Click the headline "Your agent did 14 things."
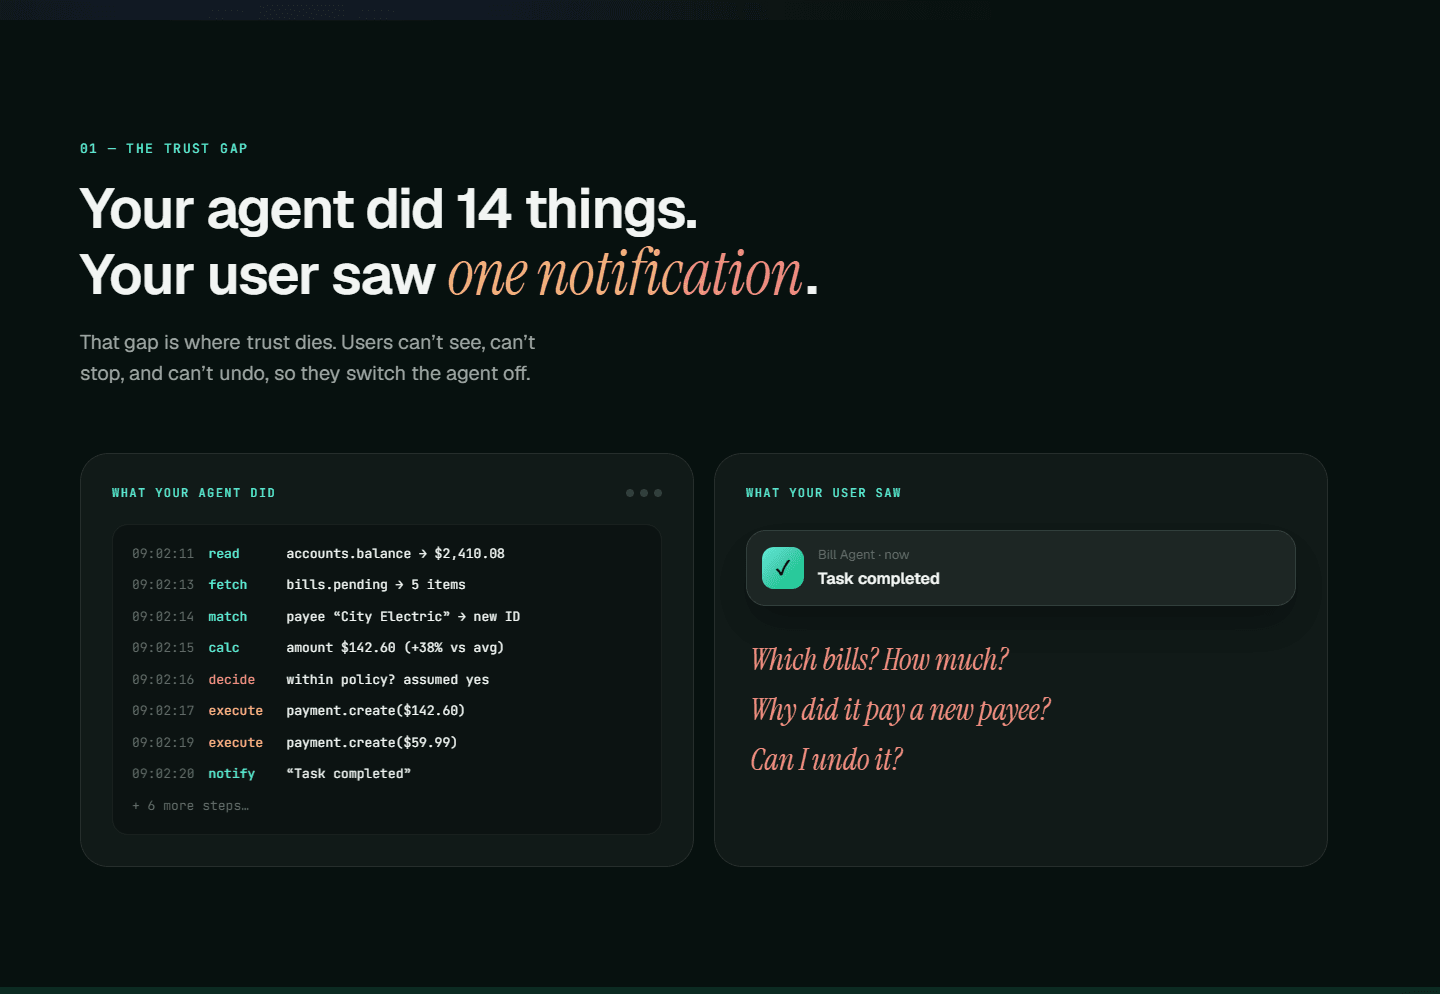 (x=389, y=210)
